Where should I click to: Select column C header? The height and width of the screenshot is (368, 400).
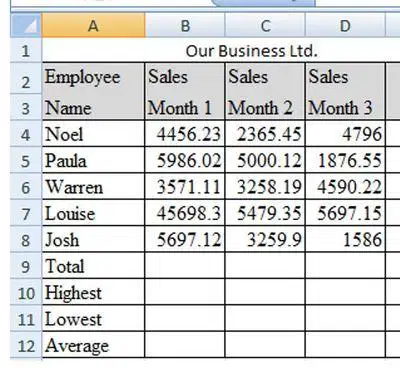tap(265, 25)
